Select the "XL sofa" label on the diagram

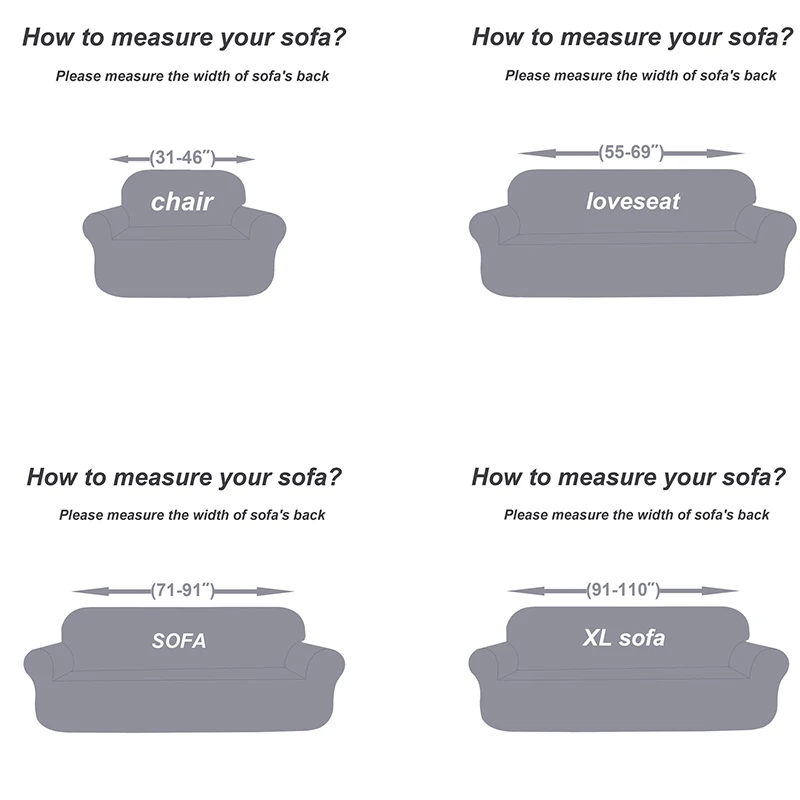(623, 637)
